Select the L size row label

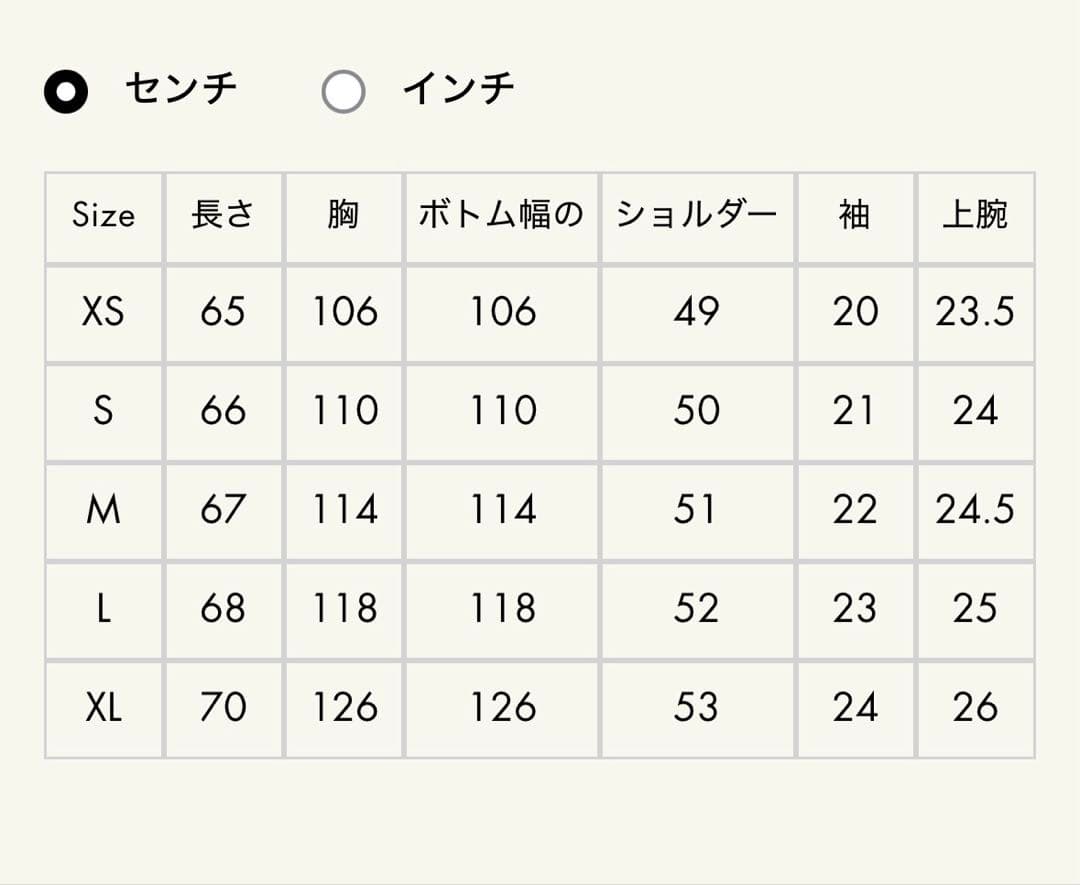[103, 609]
